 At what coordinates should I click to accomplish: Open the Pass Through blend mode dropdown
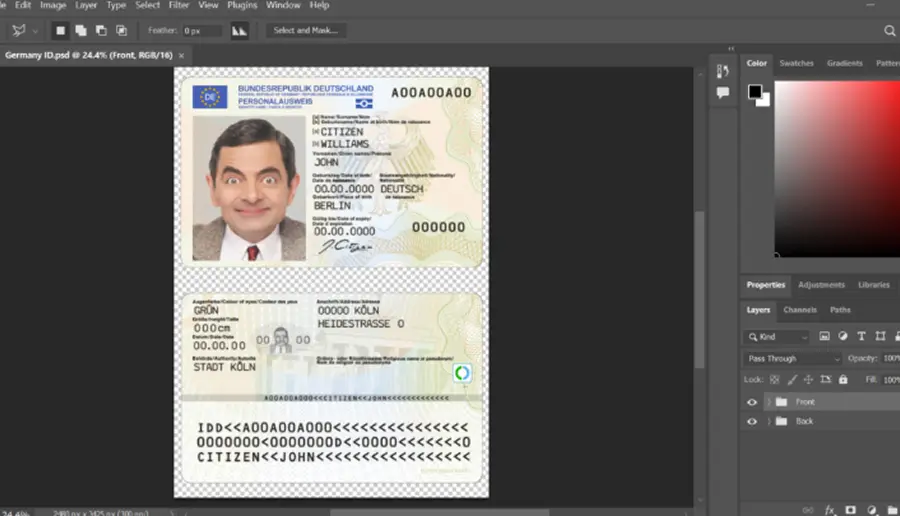793,359
